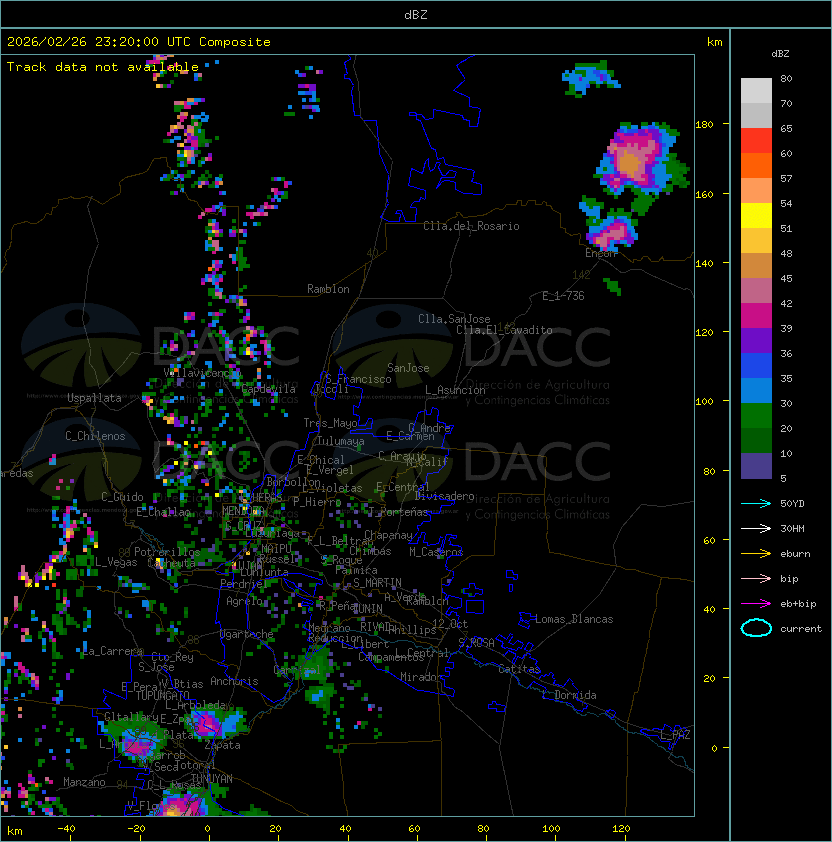Click the cyan 'current' ellipse legend icon
The image size is (832, 842).
(x=756, y=628)
